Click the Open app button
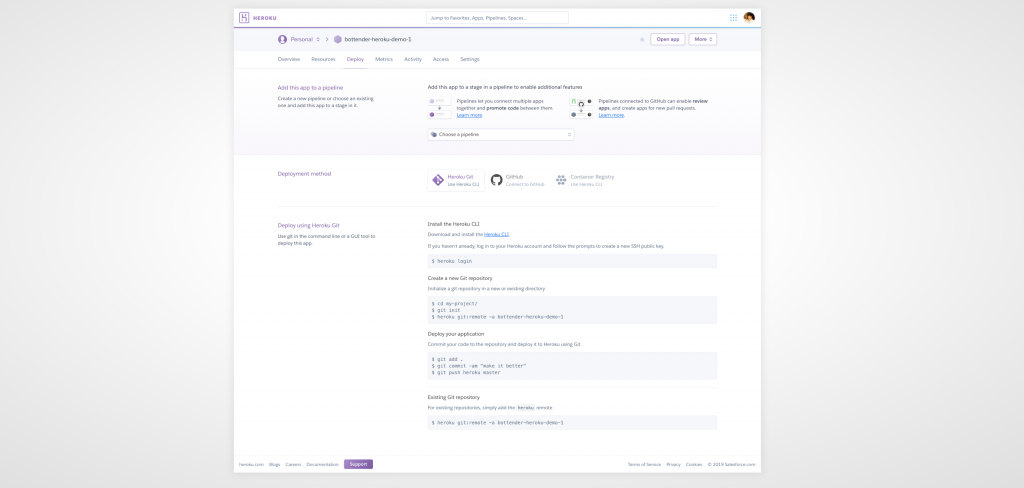 pos(667,39)
